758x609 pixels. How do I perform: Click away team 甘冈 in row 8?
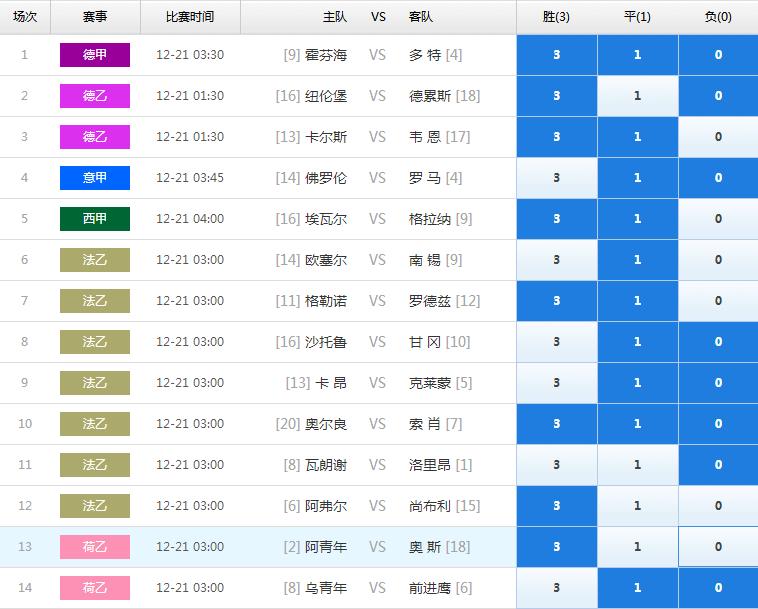tap(425, 342)
